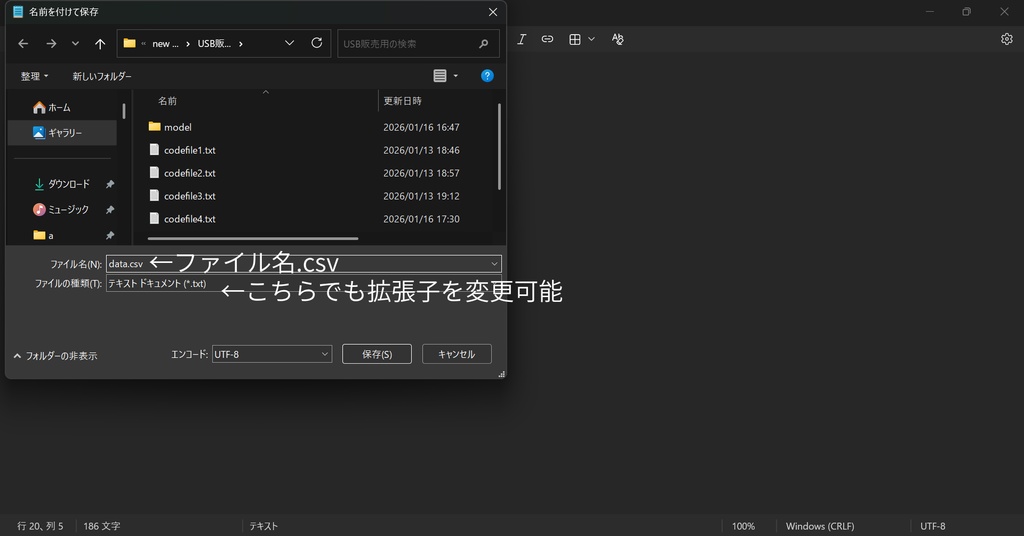Click the キャンセル button
Viewport: 1024px width, 536px height.
tap(456, 354)
